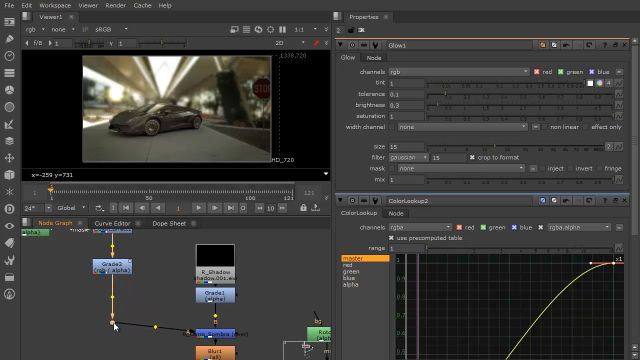Toggle the viewer region of interest icon
The height and width of the screenshot is (360, 640).
pos(271,29)
